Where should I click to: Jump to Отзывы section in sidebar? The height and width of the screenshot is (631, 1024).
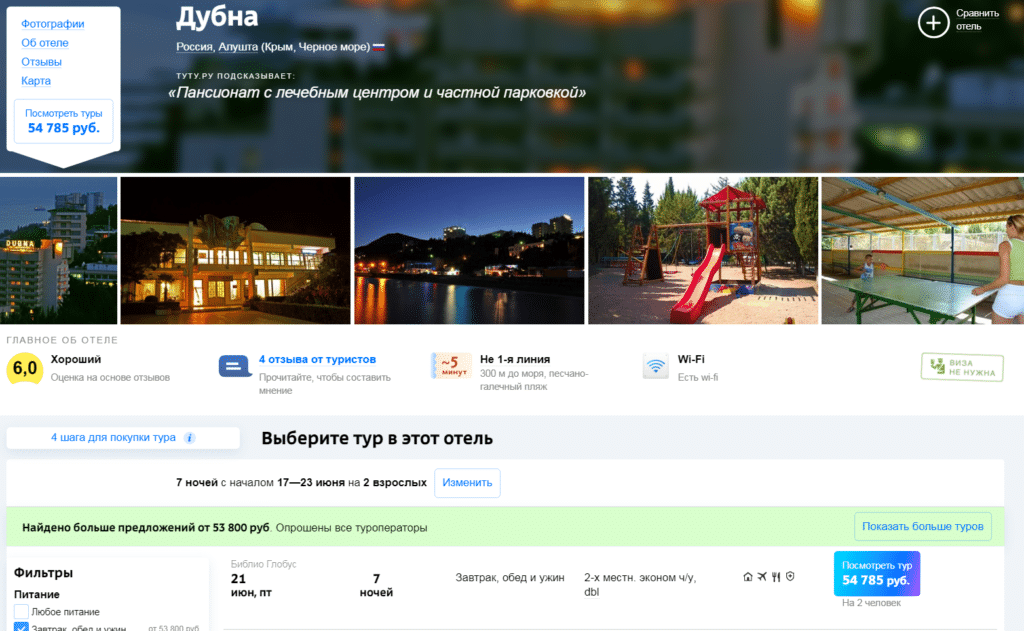tap(41, 62)
